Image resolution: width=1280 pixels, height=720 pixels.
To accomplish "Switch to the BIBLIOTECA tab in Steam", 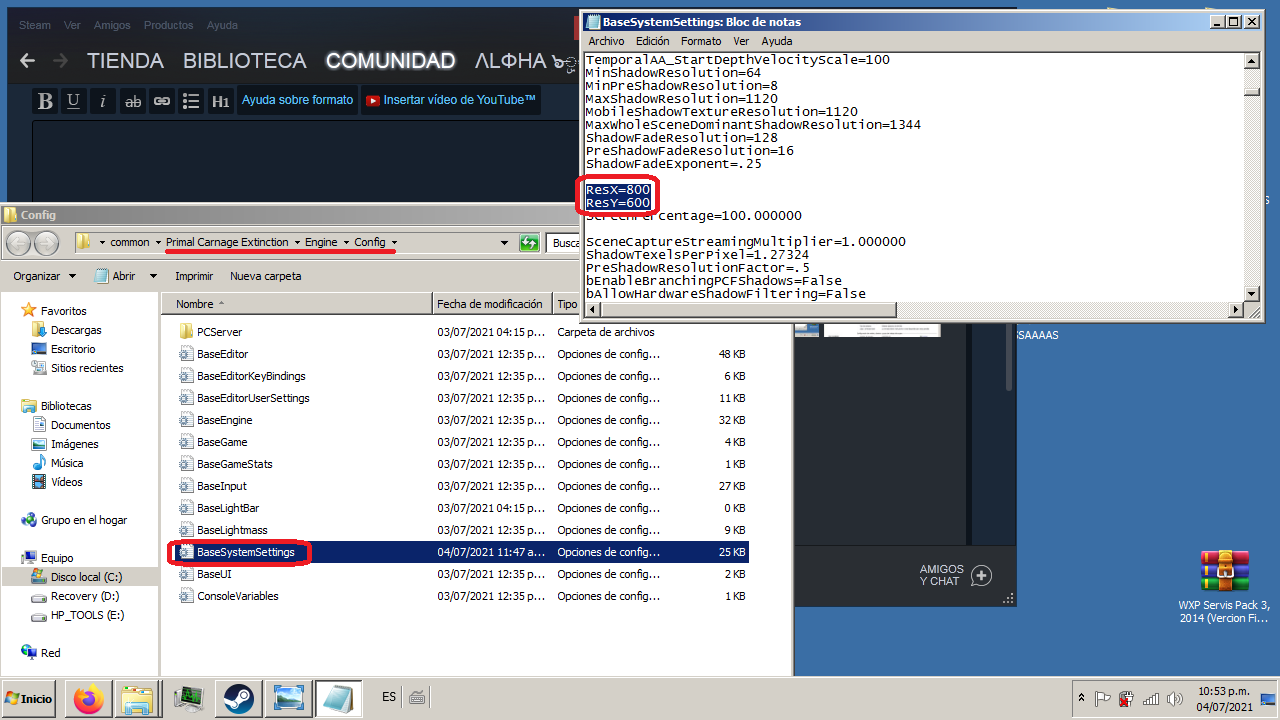I will 245,61.
